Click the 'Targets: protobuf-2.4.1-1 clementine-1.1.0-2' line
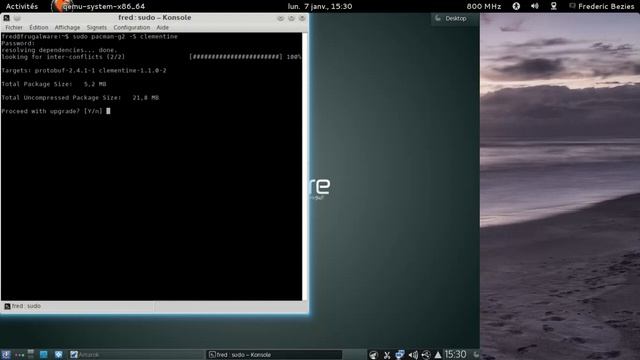Screen dimensions: 640x360 coord(84,71)
